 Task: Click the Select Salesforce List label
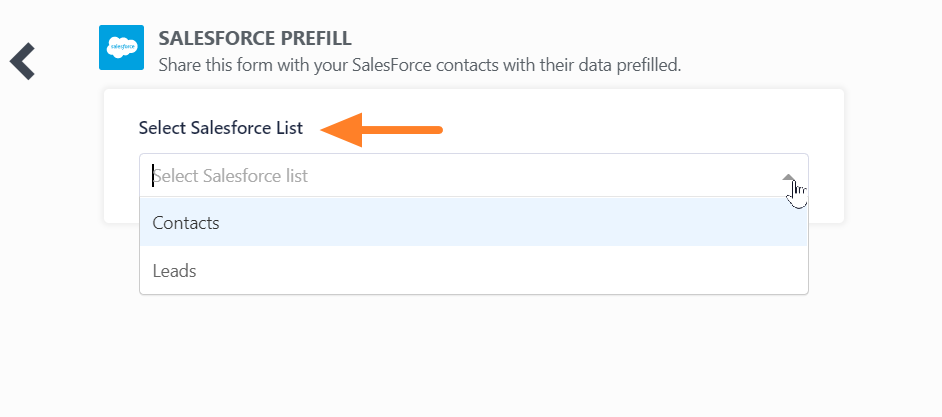tap(220, 128)
